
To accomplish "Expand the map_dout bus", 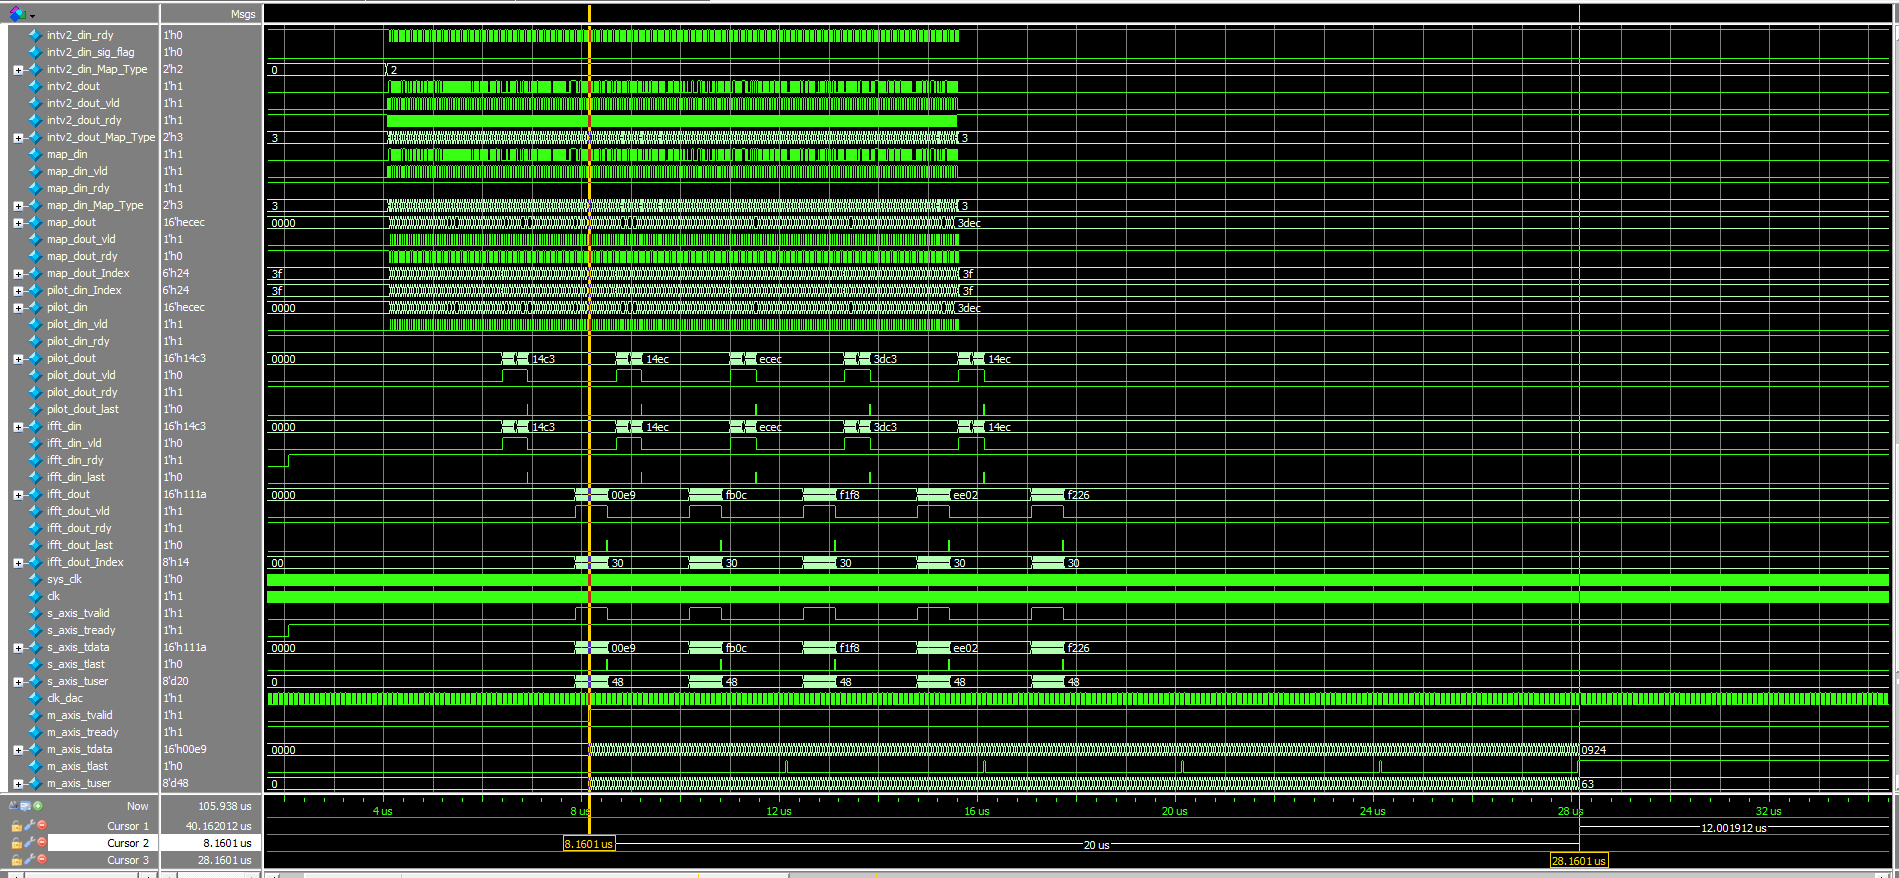I will [18, 223].
